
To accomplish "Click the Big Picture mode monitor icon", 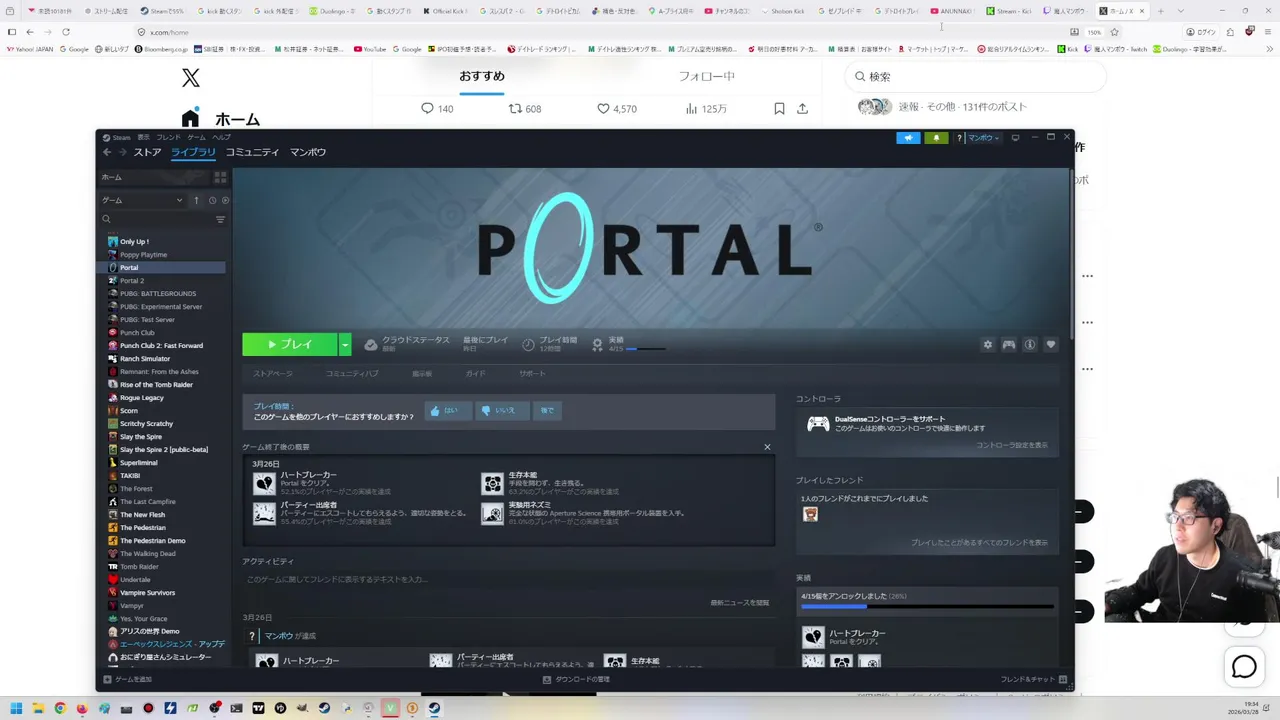I will coord(1015,138).
